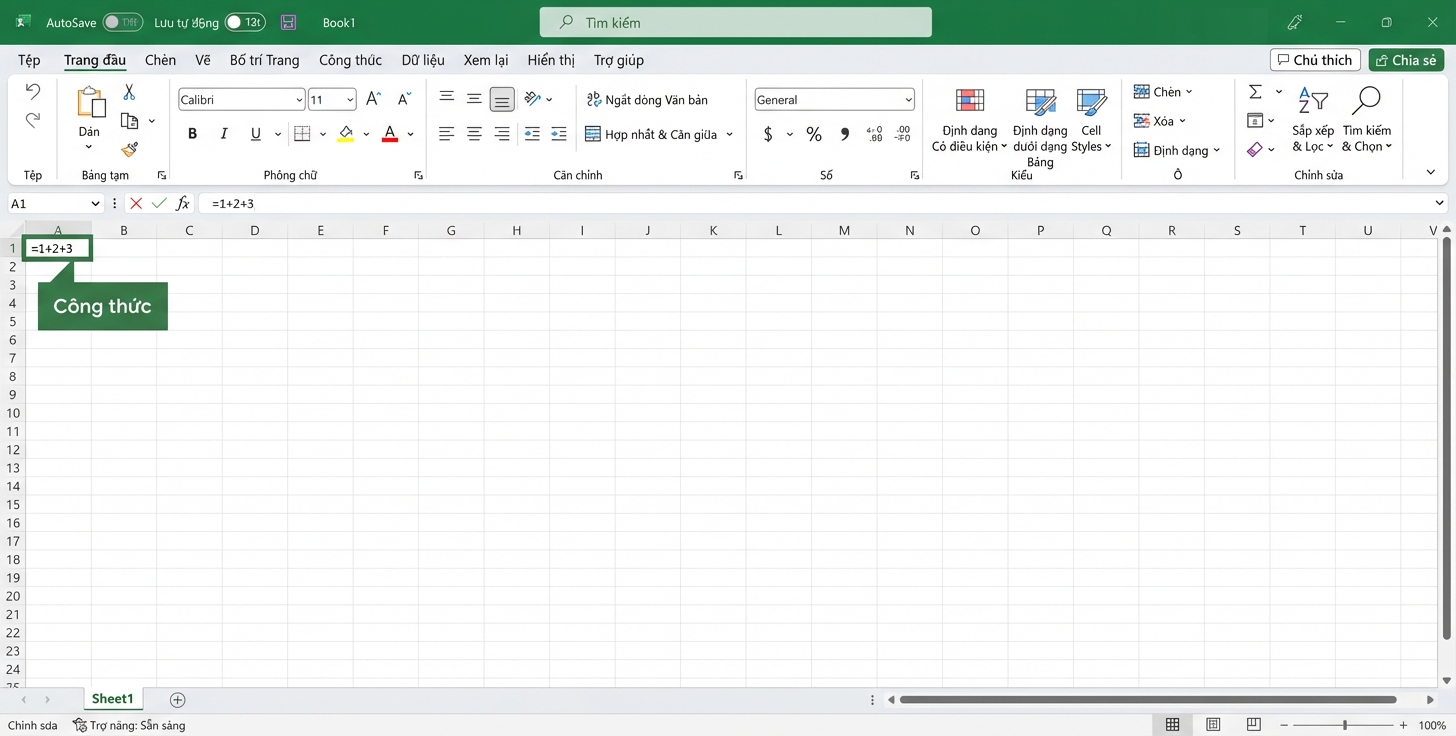Align text to middle

474,98
